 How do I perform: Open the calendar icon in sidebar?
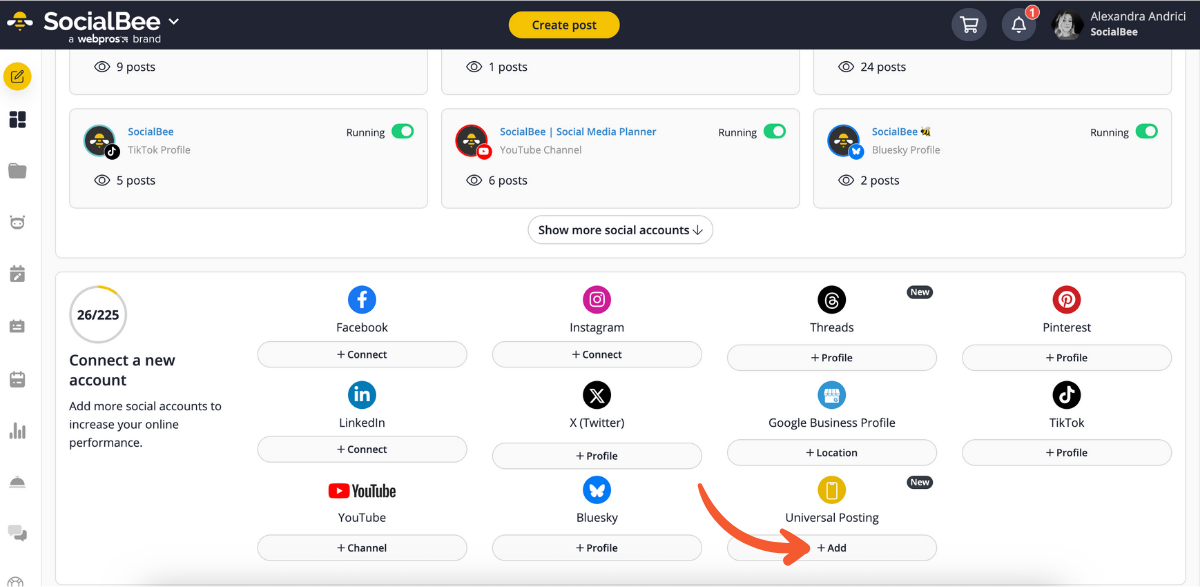click(x=17, y=379)
